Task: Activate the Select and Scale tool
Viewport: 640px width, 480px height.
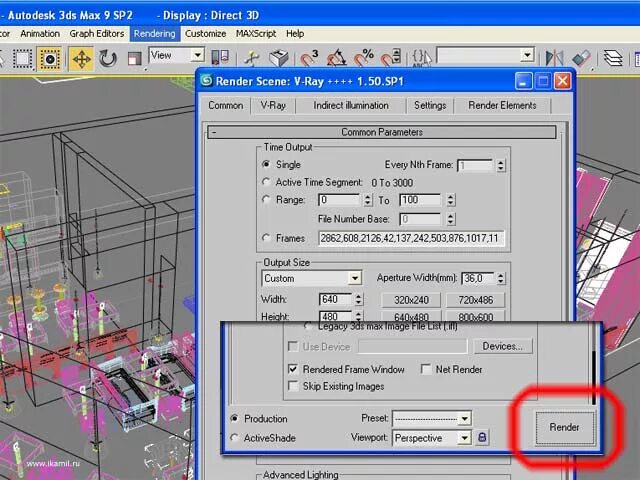Action: [134, 59]
